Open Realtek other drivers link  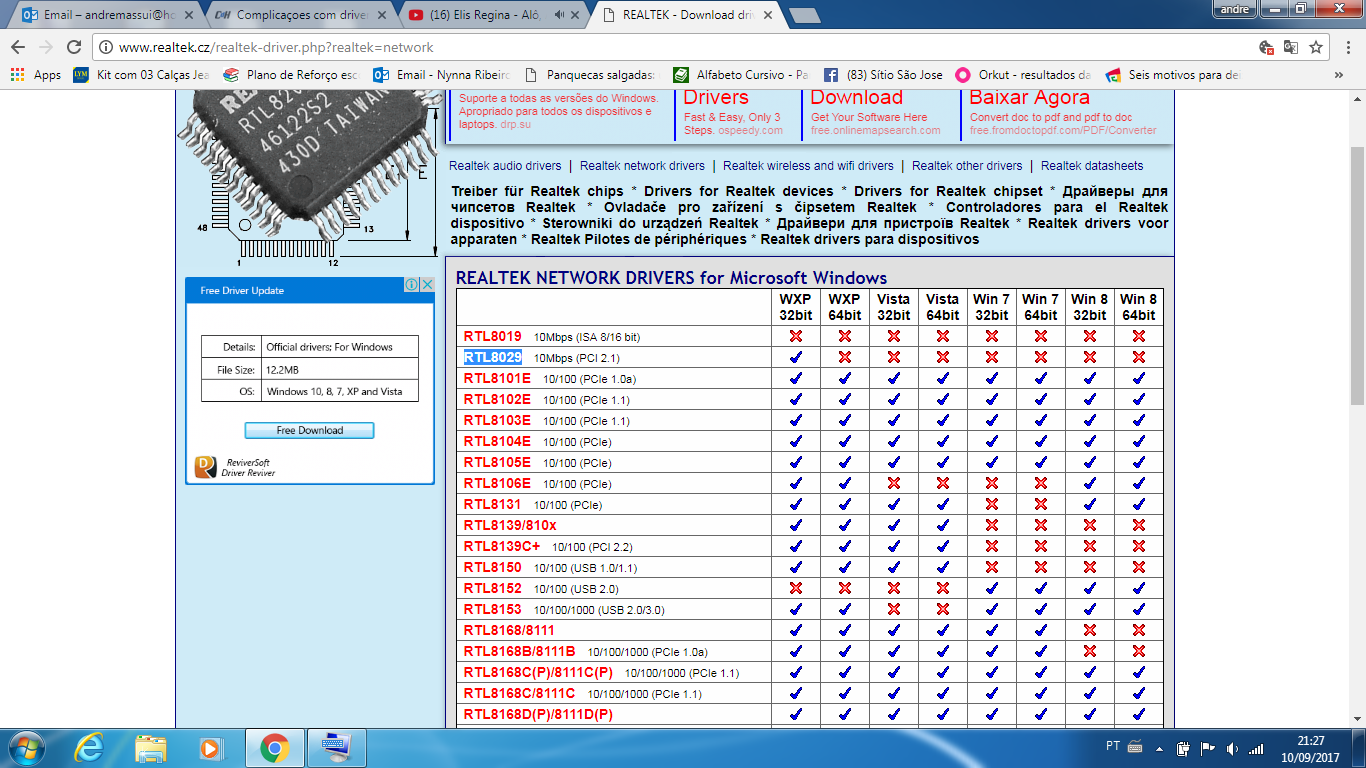(967, 166)
